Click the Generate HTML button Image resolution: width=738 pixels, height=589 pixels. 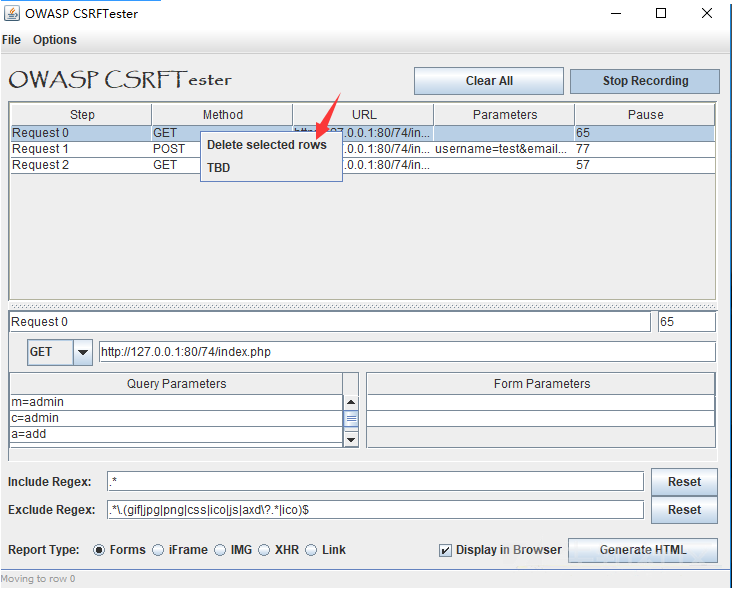coord(643,550)
